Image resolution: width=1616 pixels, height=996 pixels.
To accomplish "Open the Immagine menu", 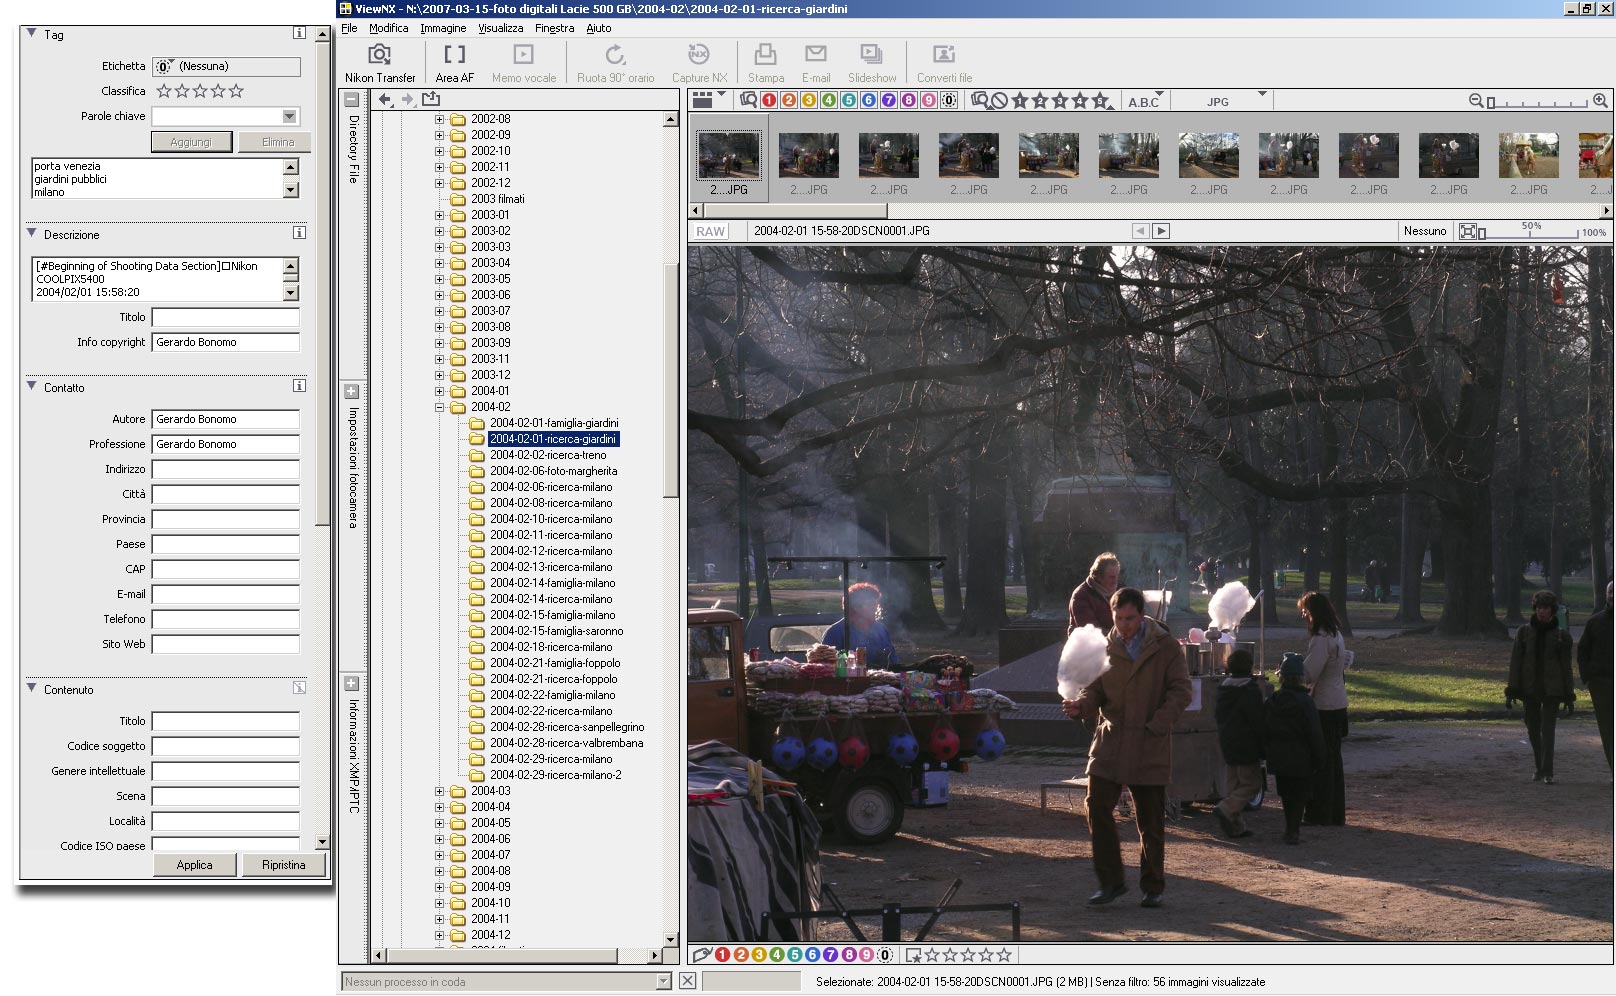I will 443,28.
